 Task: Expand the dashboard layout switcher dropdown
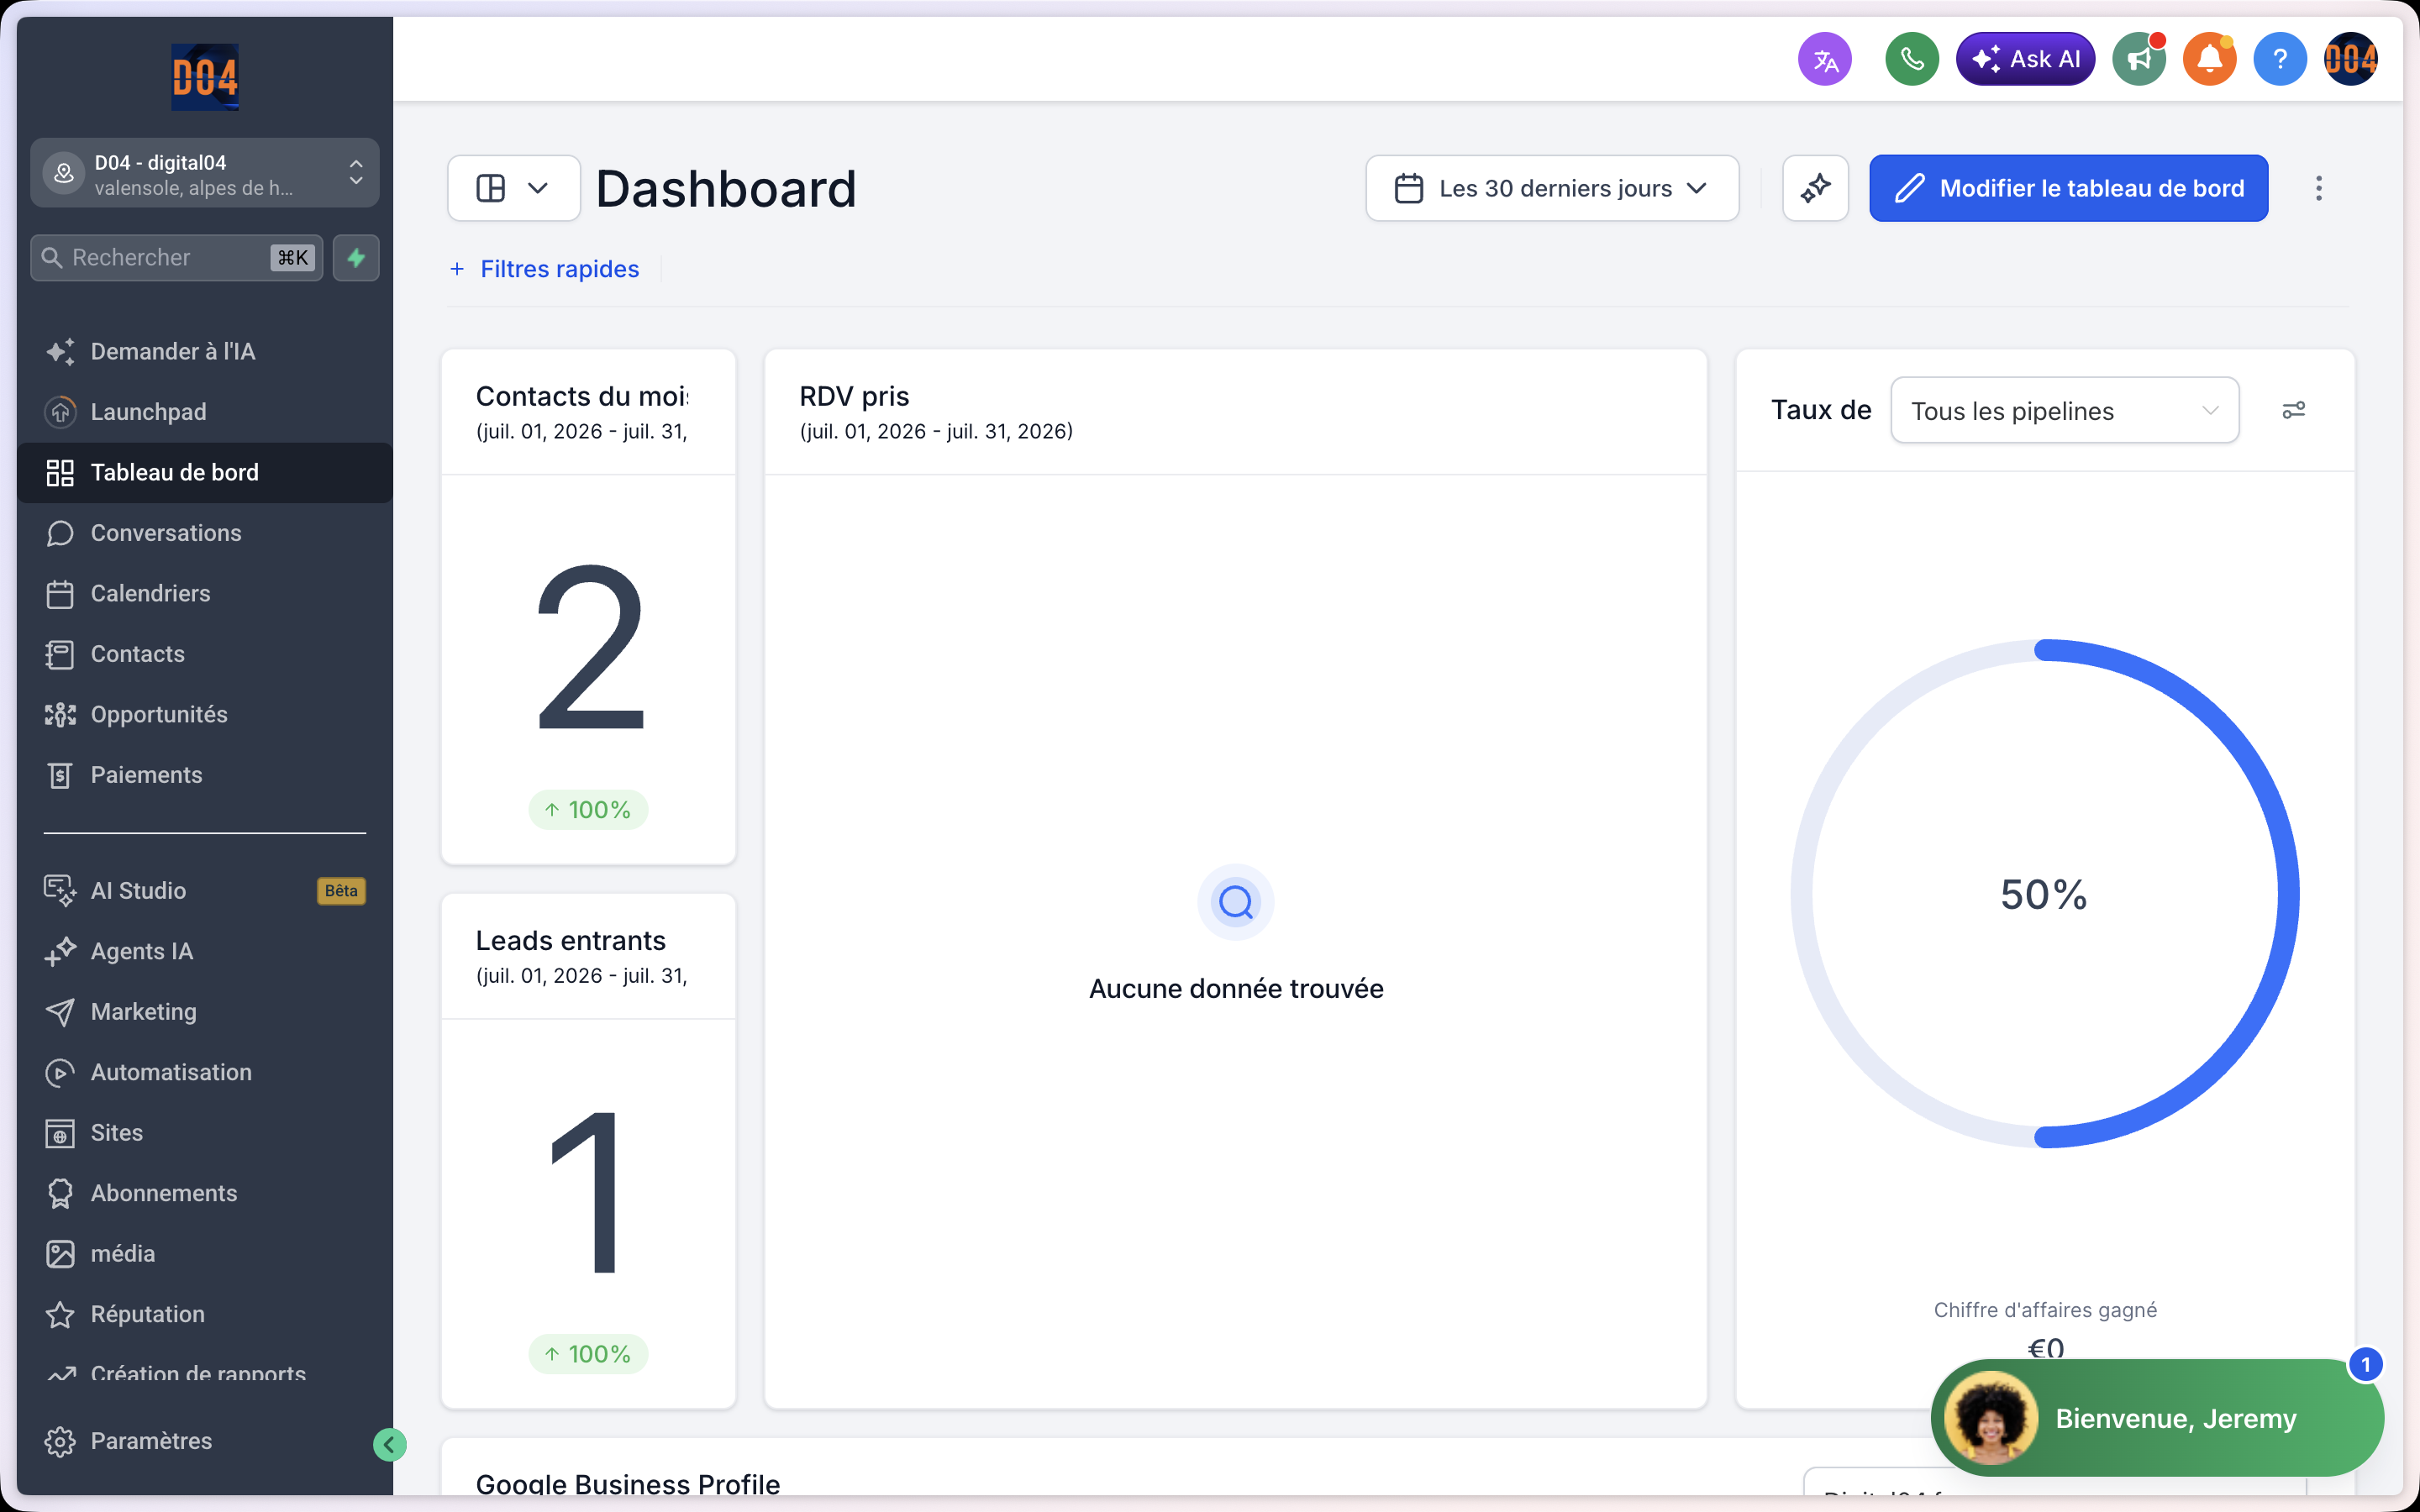click(514, 188)
